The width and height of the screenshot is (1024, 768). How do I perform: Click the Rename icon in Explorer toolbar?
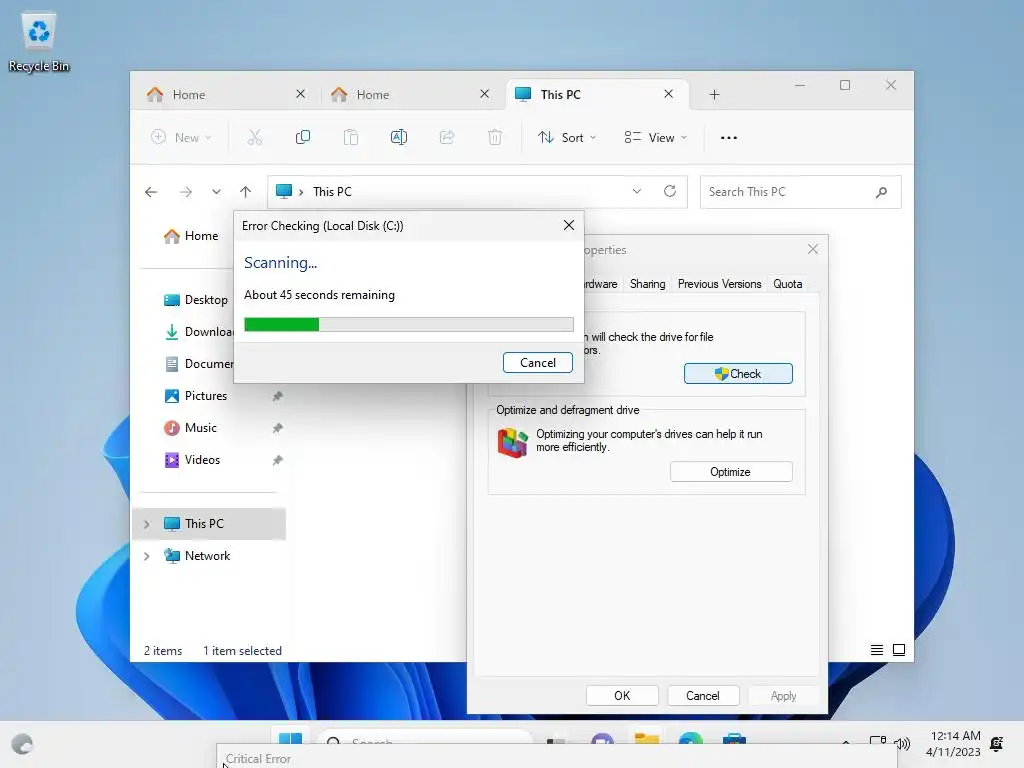(398, 137)
